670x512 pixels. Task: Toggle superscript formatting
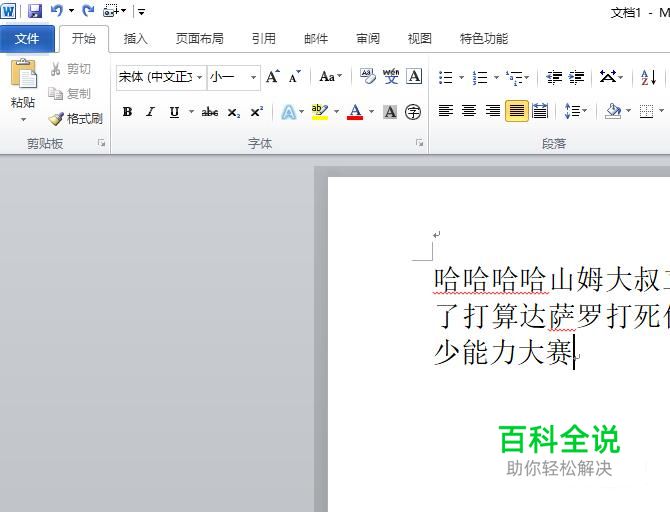coord(256,112)
